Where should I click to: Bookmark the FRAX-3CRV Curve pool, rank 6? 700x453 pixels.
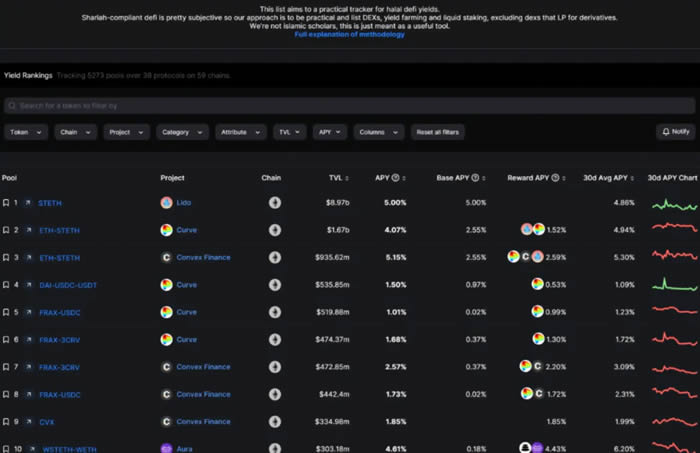coord(6,340)
